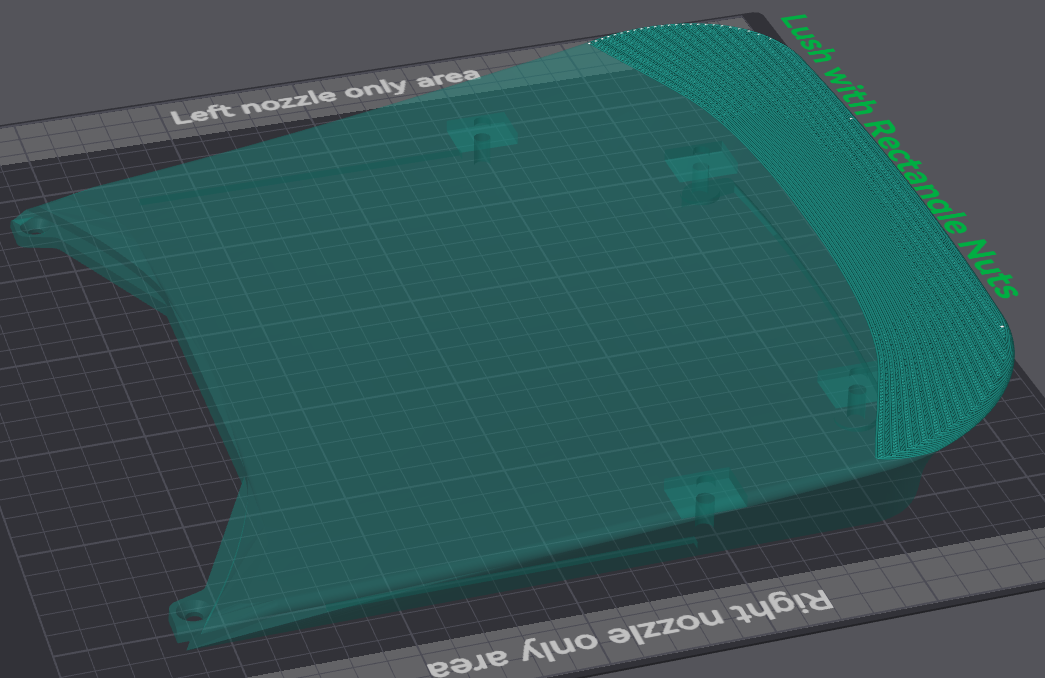Screen dimensions: 1045x678
Task: Select the upper-right nut mount inside the model
Action: [x=702, y=163]
